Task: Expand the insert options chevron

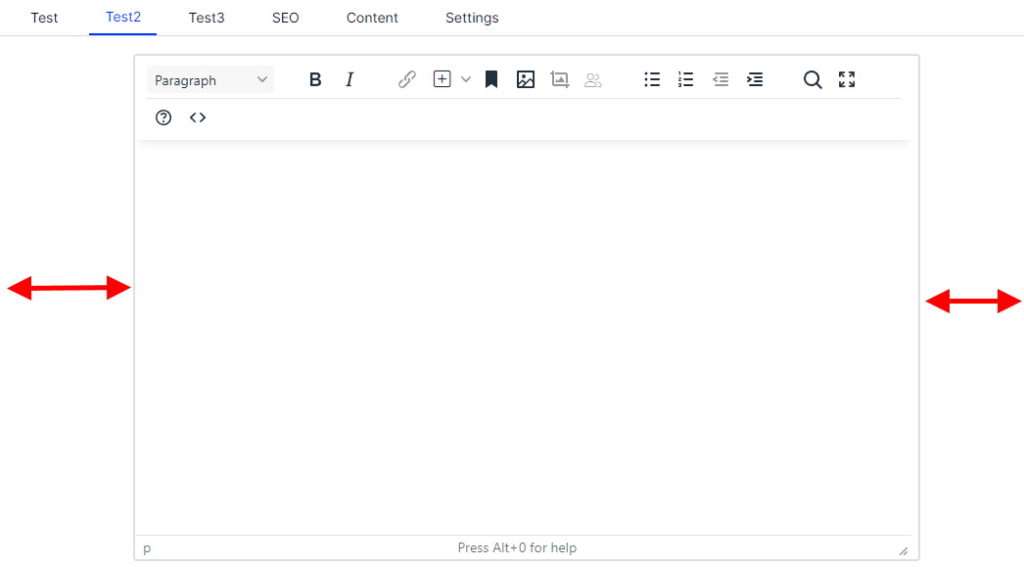Action: point(466,80)
